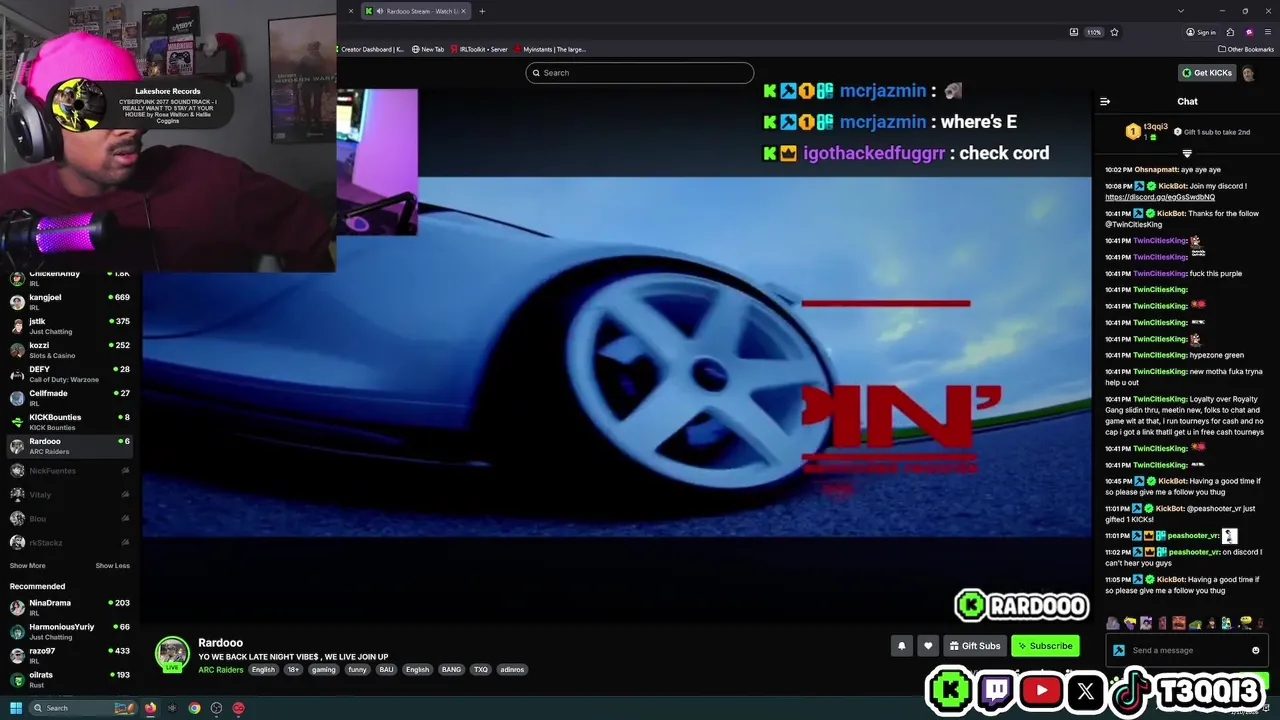Select Rardooo in the following list
The image size is (1280, 720).
pyautogui.click(x=70, y=446)
